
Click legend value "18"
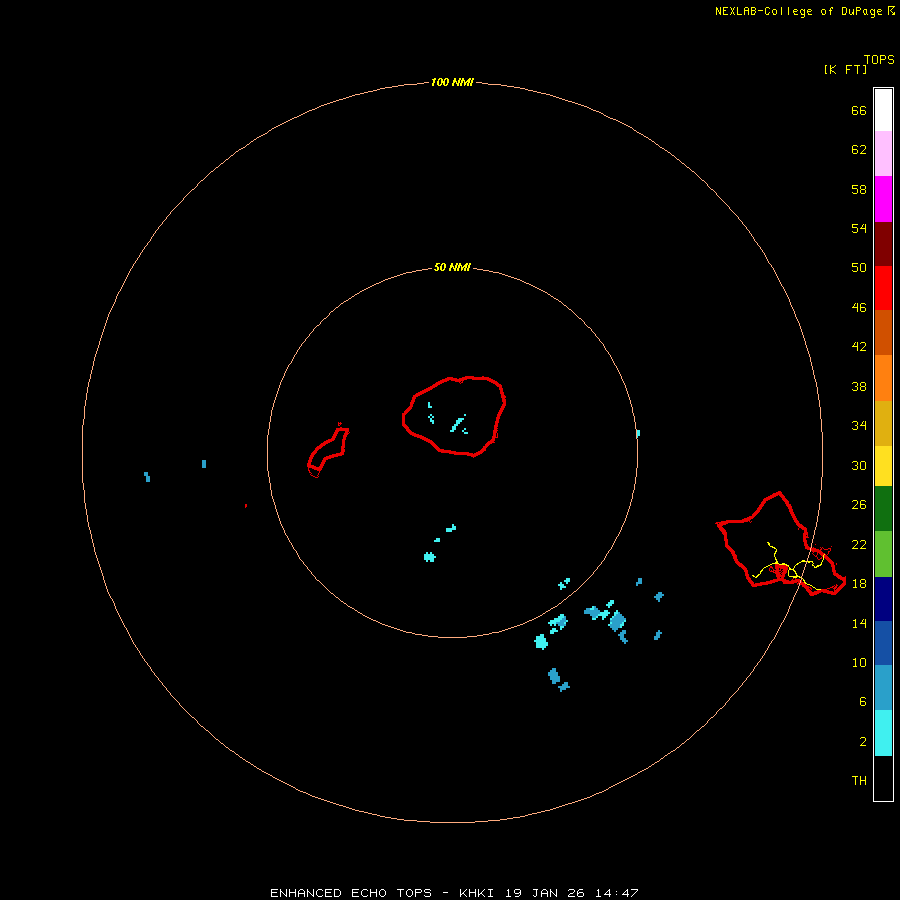[859, 584]
